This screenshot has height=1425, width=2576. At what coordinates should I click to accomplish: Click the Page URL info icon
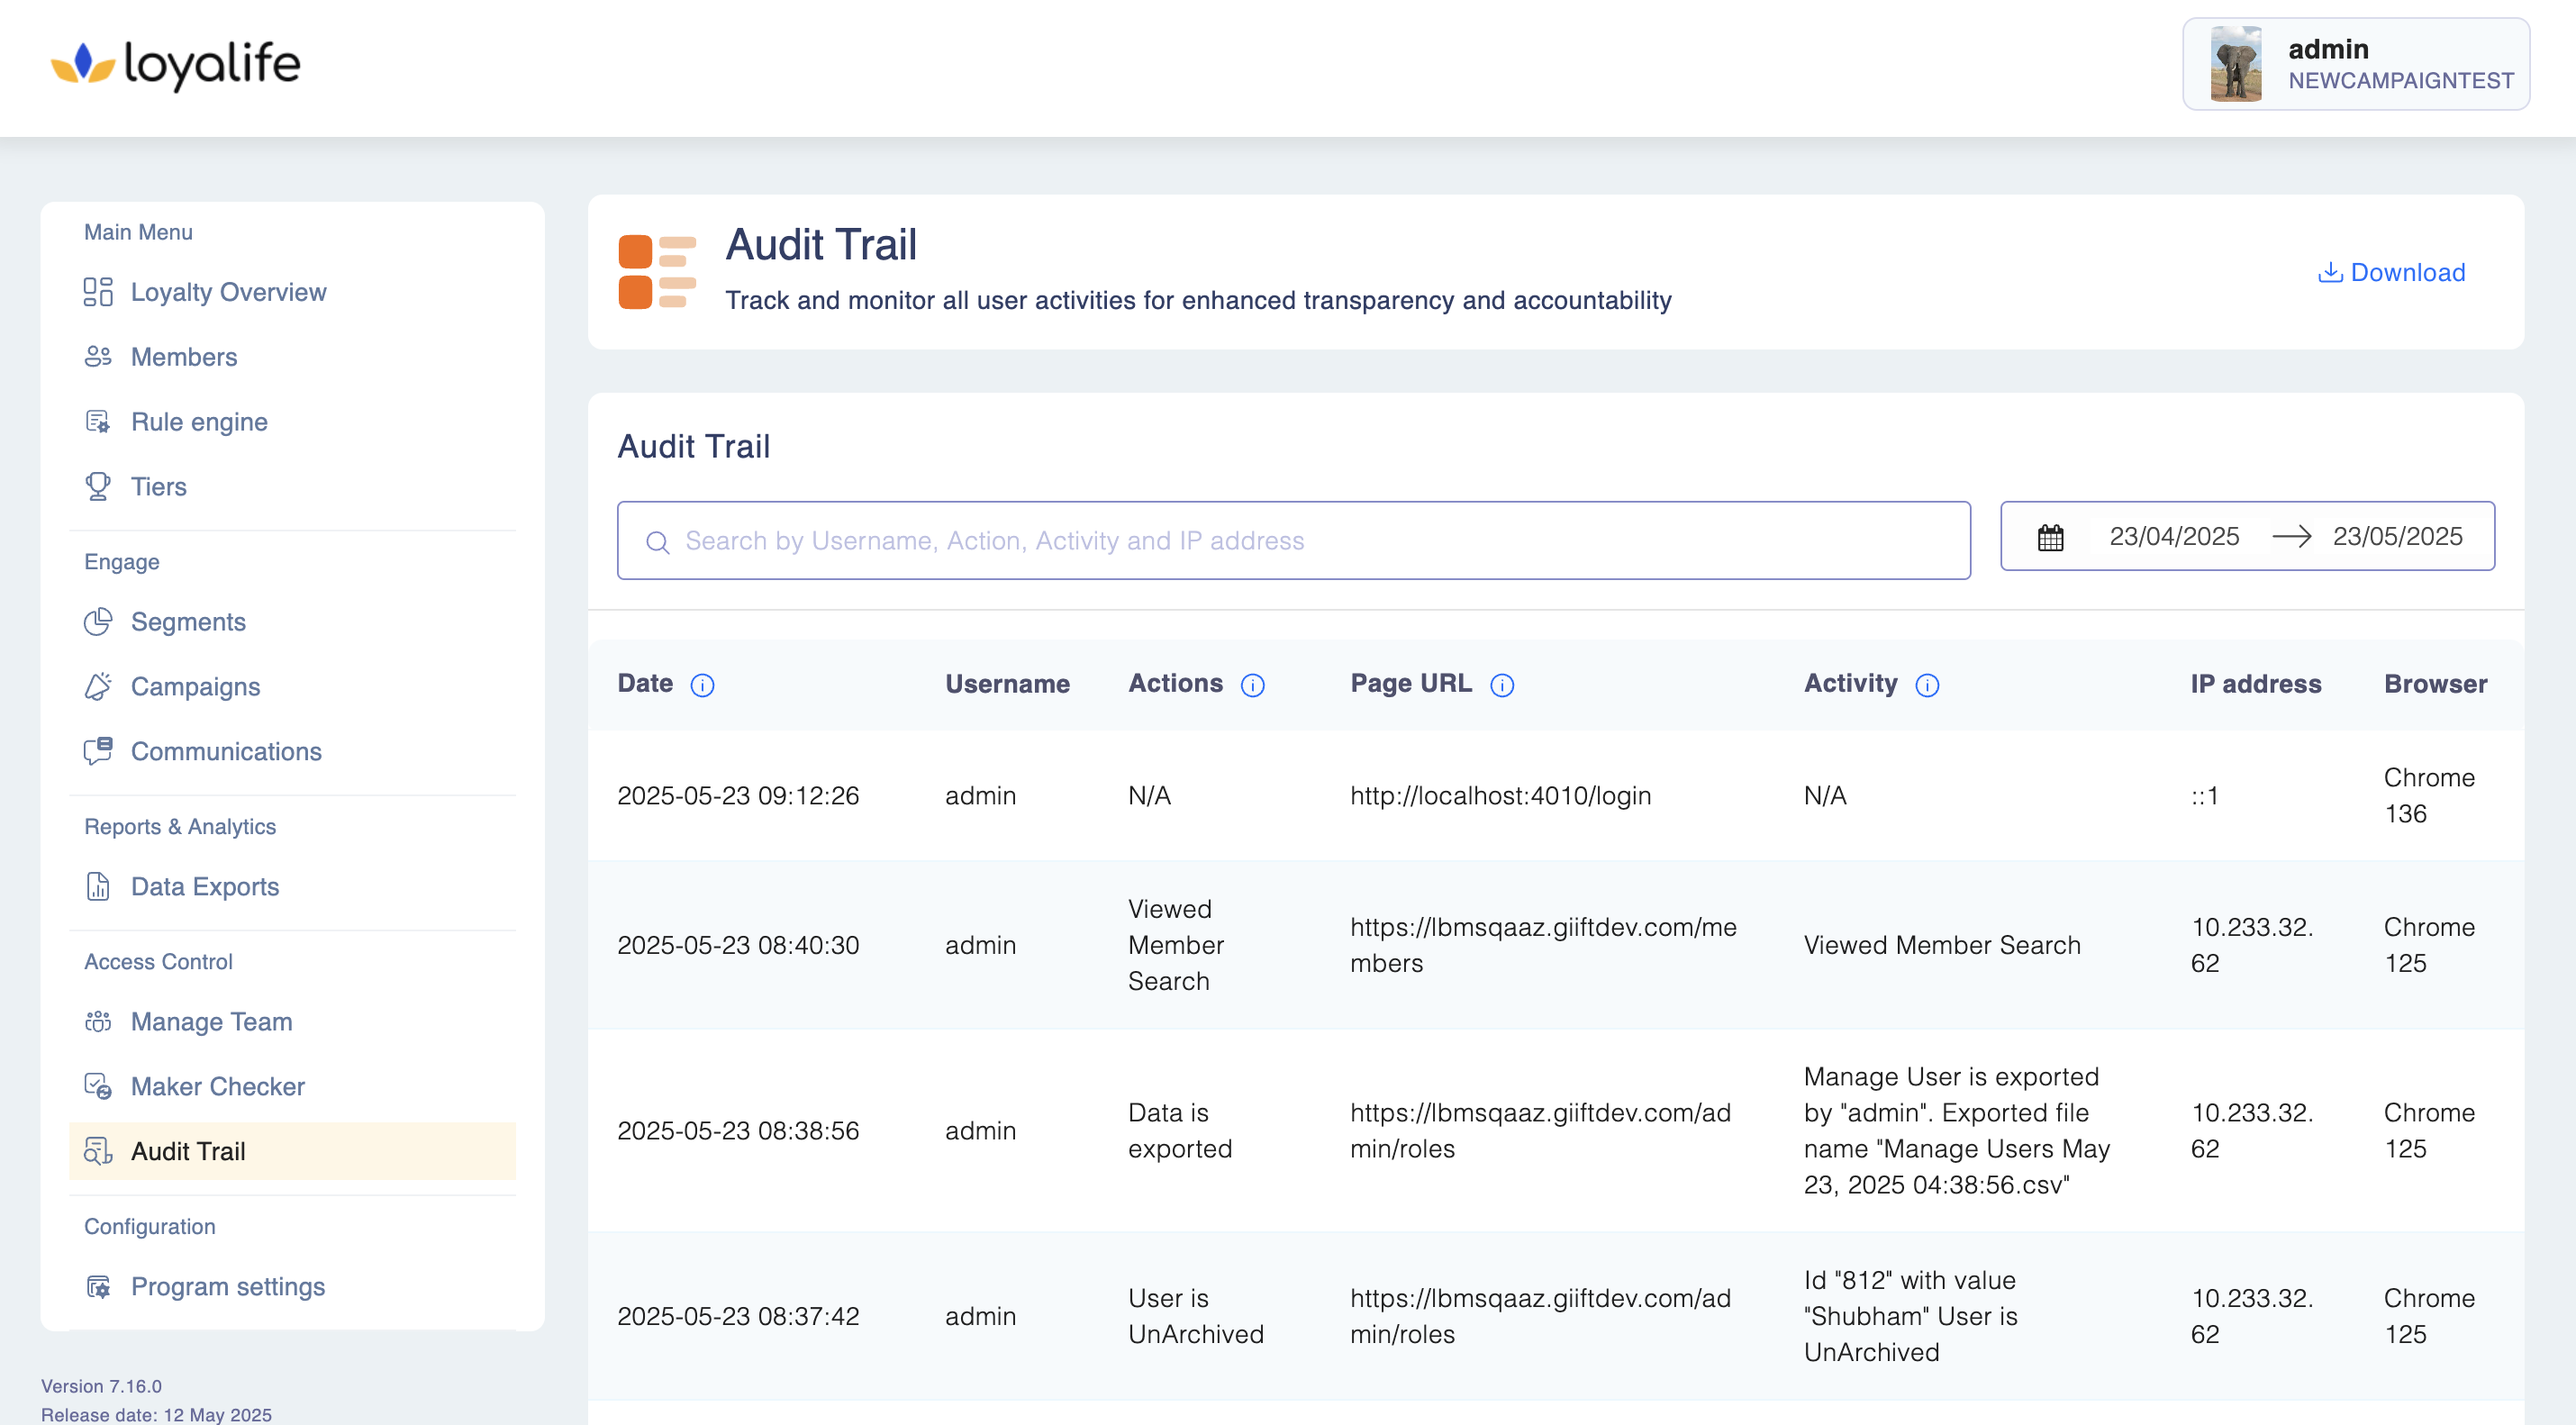coord(1501,685)
